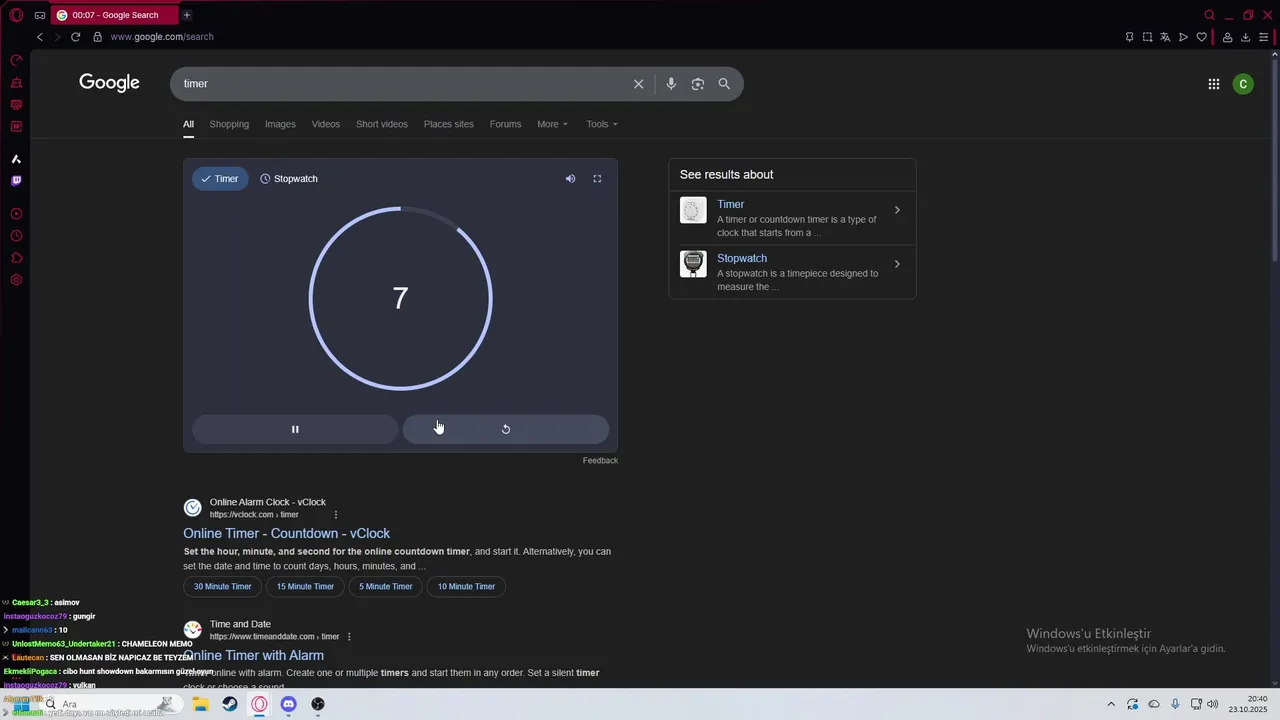Viewport: 1280px width, 720px height.
Task: Open Discord from the taskbar
Action: pyautogui.click(x=289, y=704)
